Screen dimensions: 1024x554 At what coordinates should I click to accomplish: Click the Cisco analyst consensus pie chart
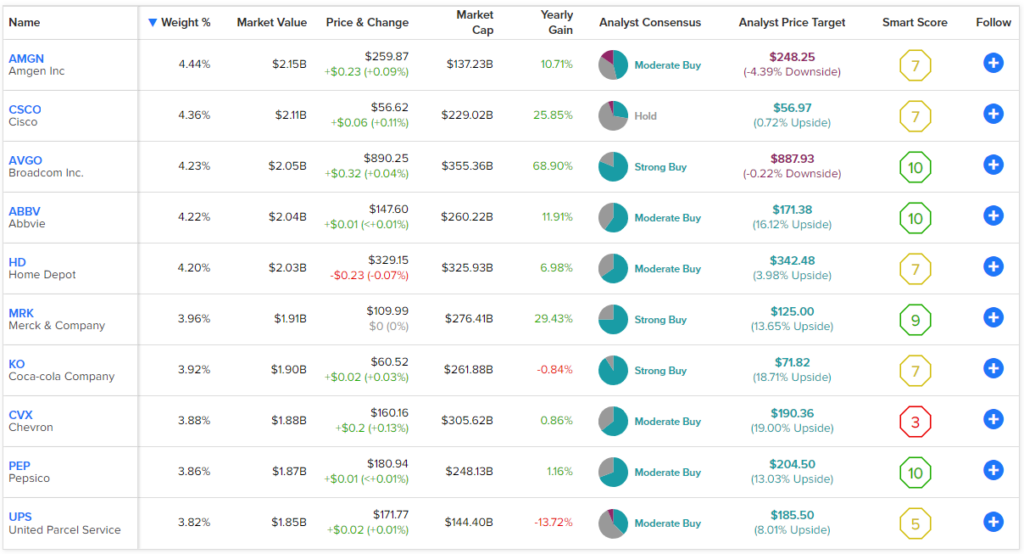pyautogui.click(x=613, y=116)
